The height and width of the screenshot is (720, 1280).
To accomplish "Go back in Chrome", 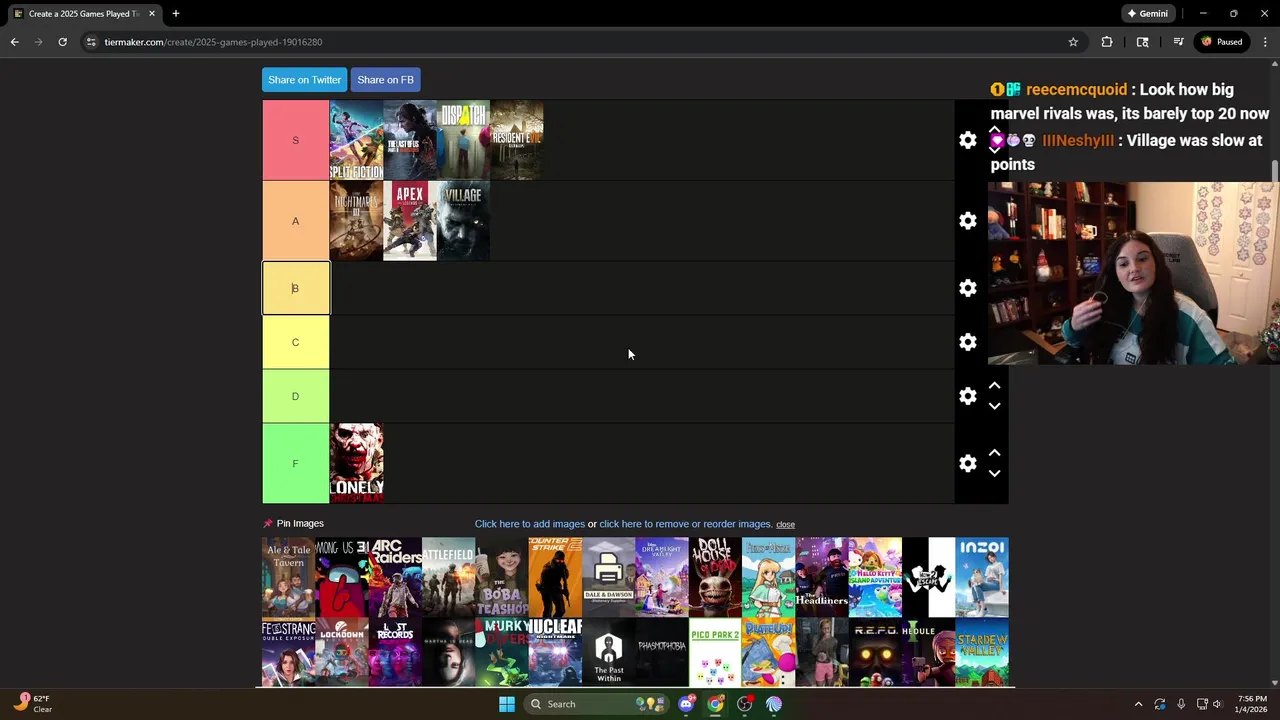I will pyautogui.click(x=14, y=42).
